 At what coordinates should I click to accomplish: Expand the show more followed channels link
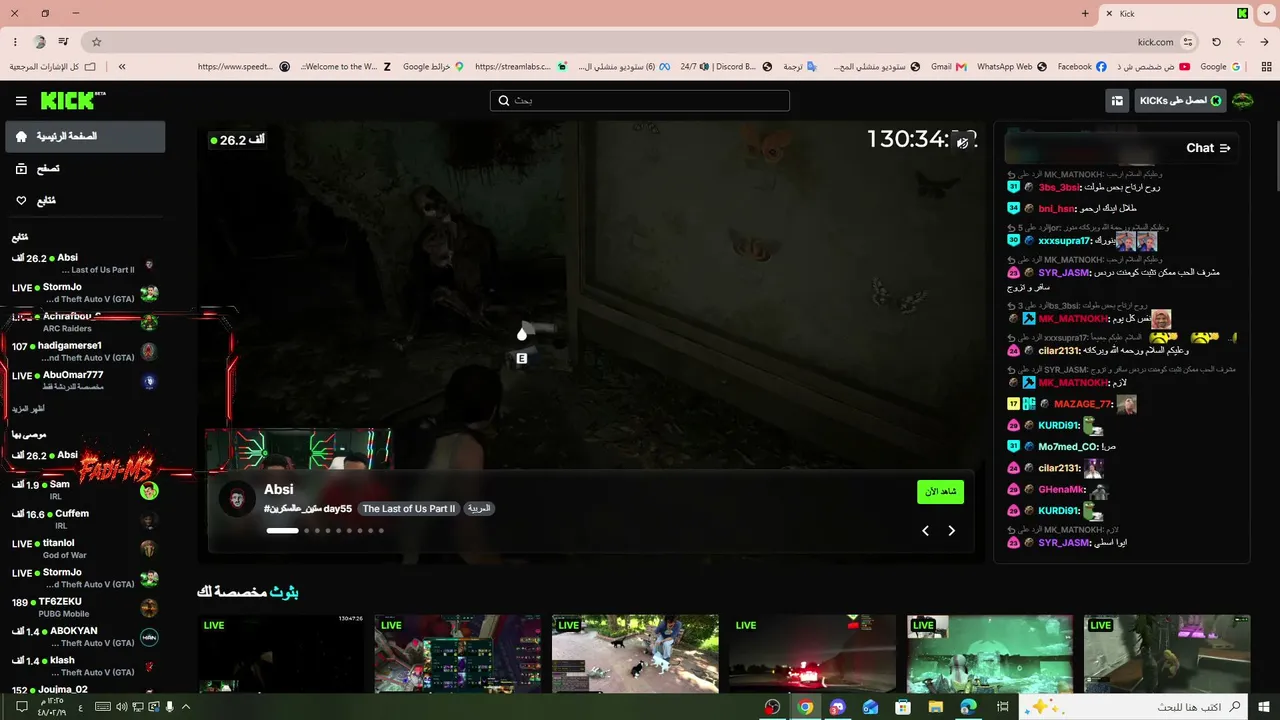28,409
